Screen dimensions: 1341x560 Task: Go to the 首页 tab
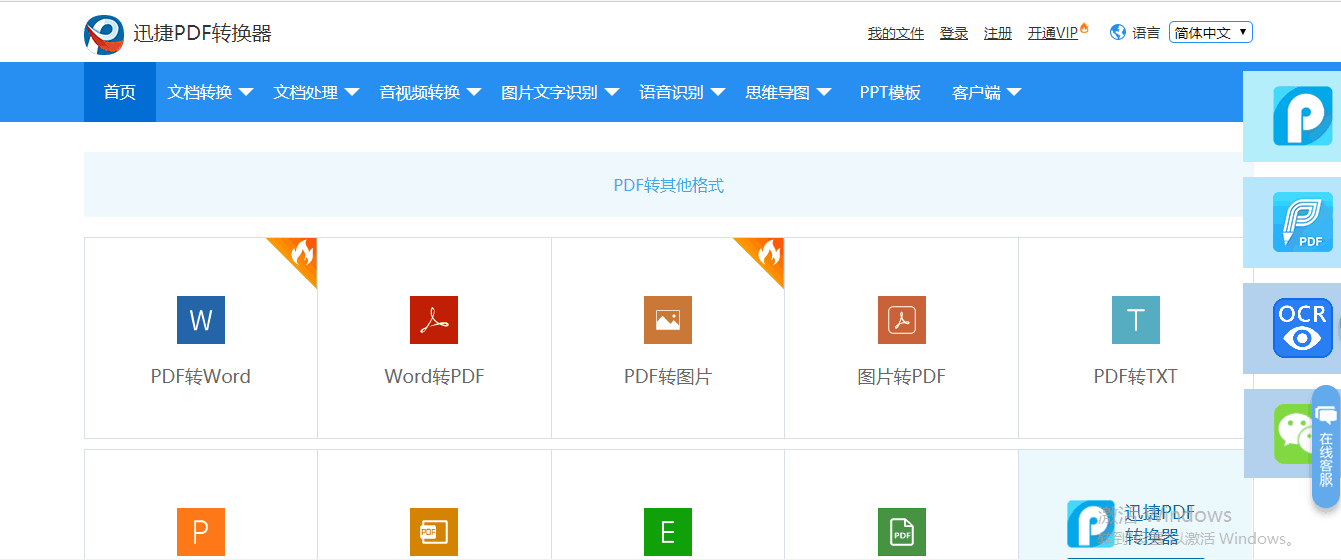(120, 92)
